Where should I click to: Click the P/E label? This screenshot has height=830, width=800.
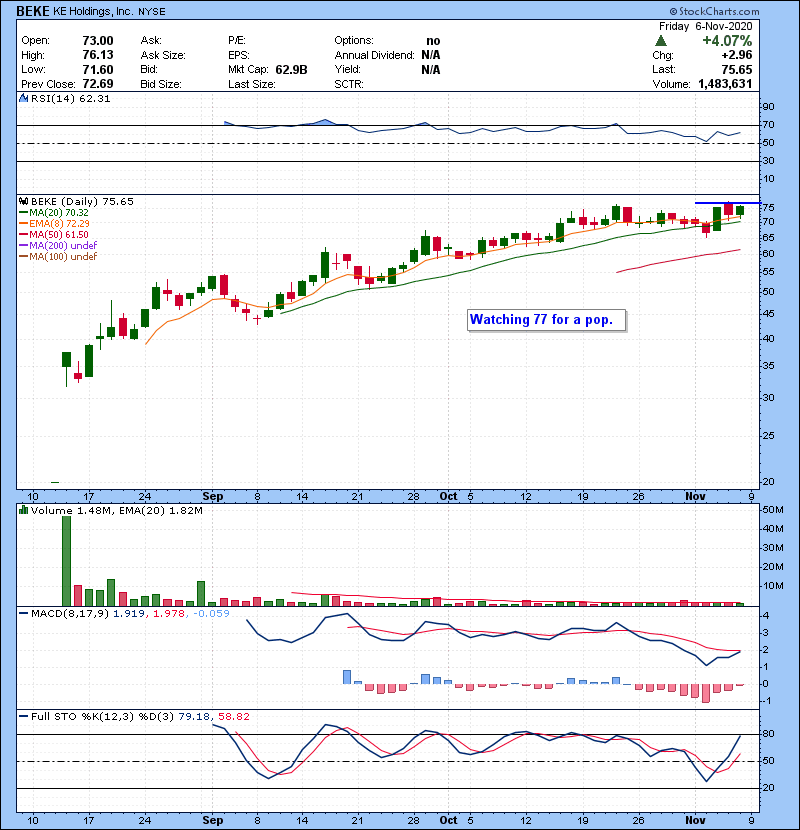coord(236,40)
